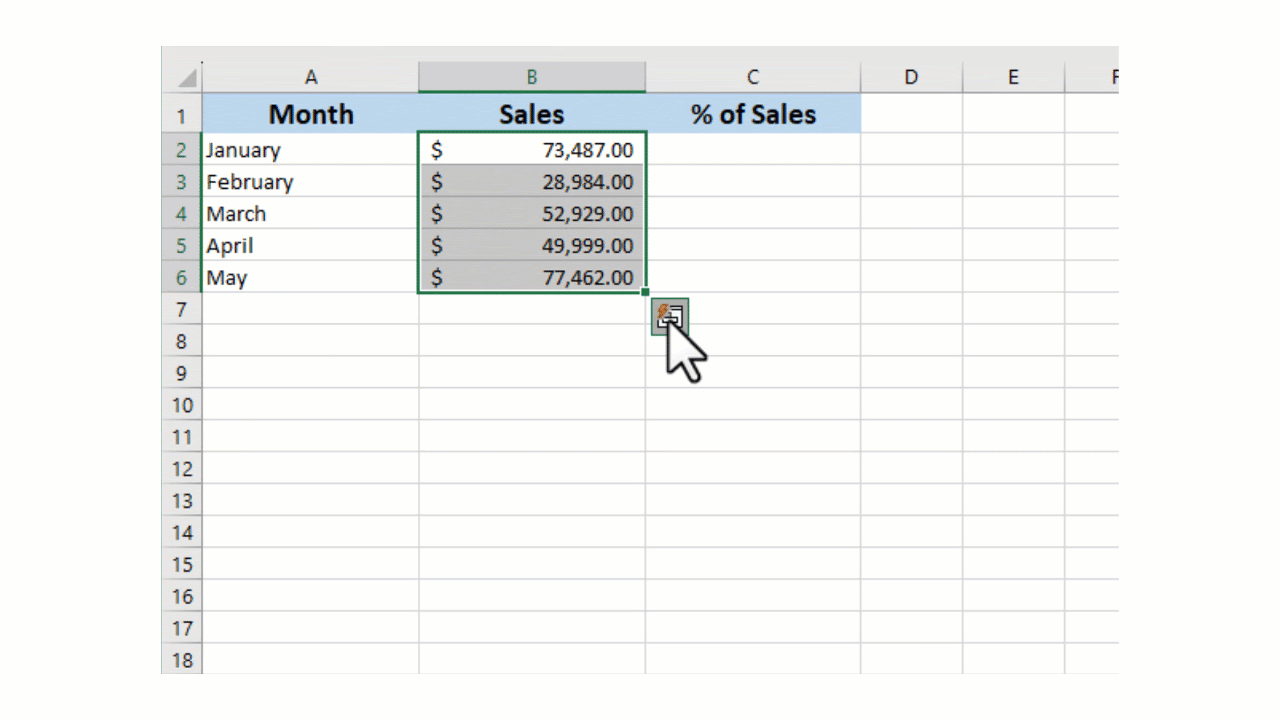
Task: Select row 2 header
Action: click(x=181, y=150)
